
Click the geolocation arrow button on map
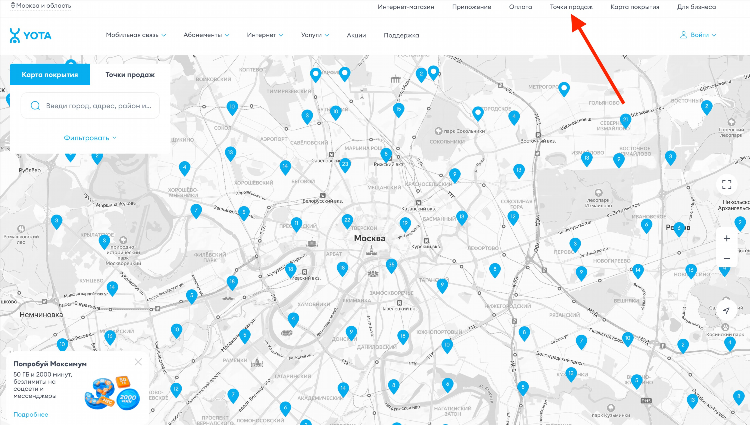[x=726, y=311]
